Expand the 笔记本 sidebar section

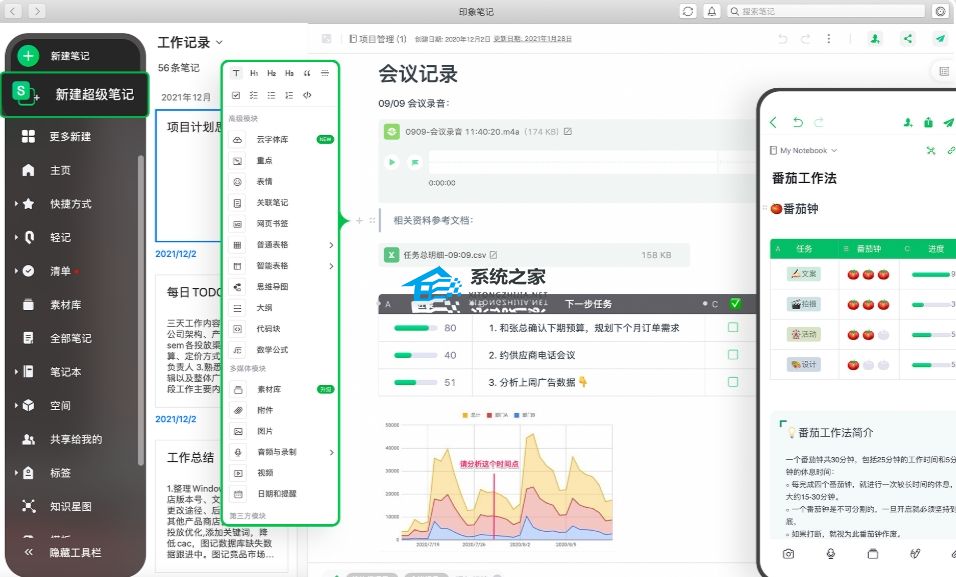click(16, 371)
